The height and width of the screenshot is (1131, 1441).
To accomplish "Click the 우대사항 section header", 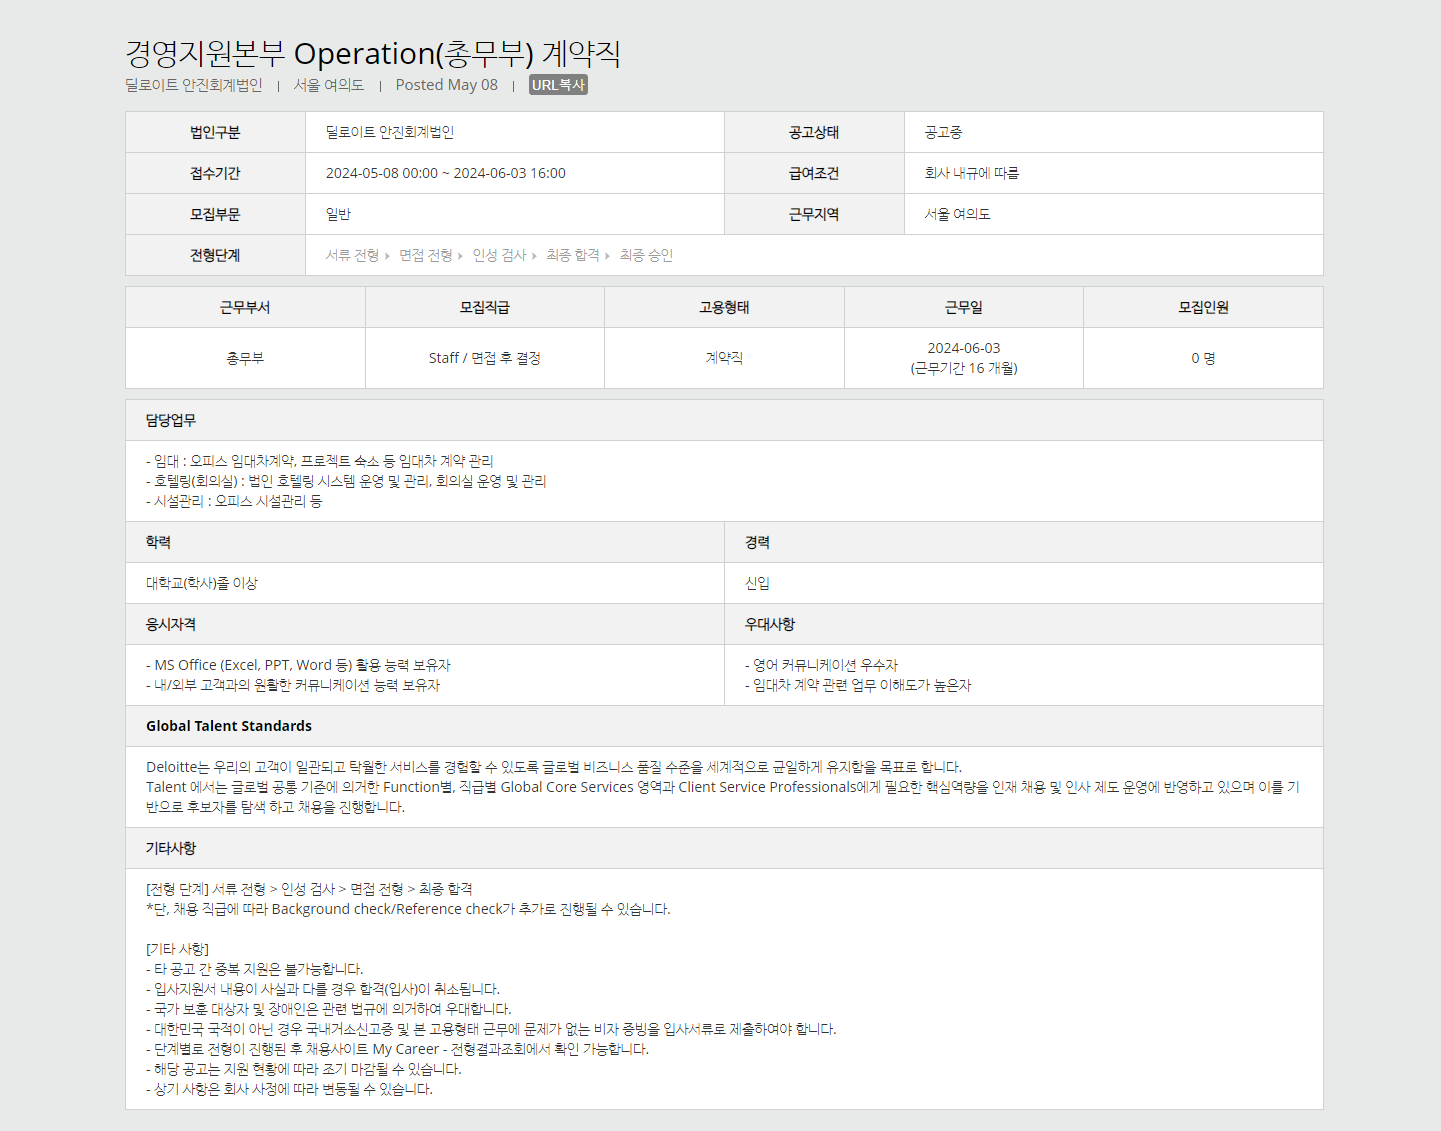I will point(1024,624).
